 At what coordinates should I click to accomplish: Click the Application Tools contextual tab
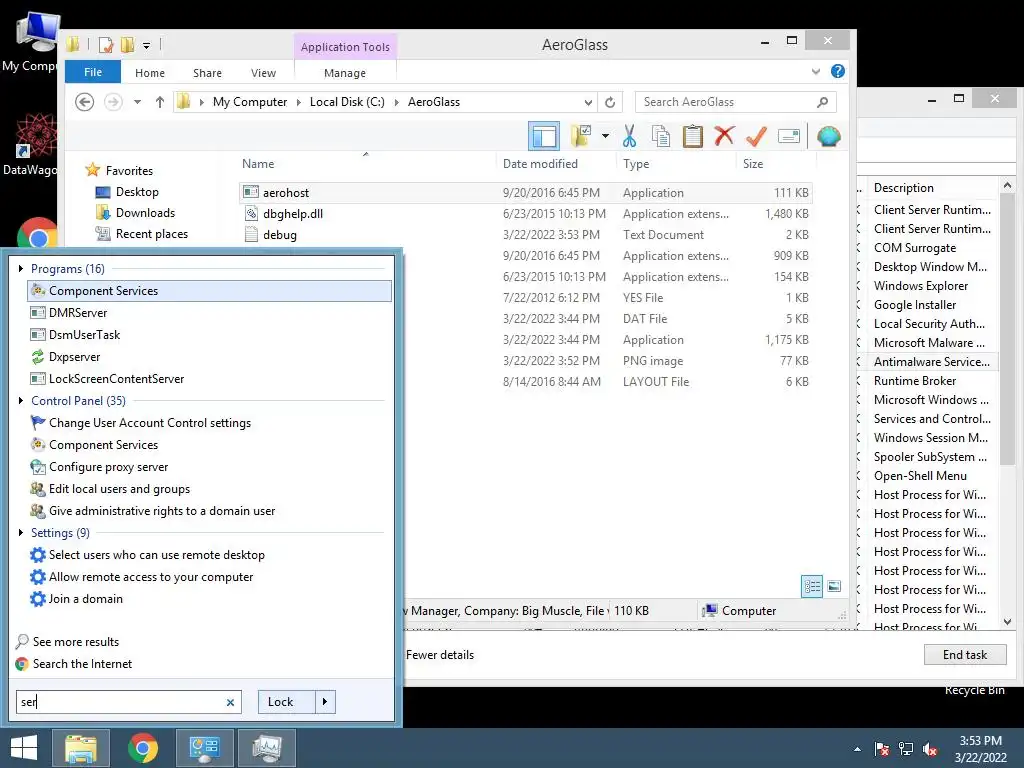coord(345,47)
